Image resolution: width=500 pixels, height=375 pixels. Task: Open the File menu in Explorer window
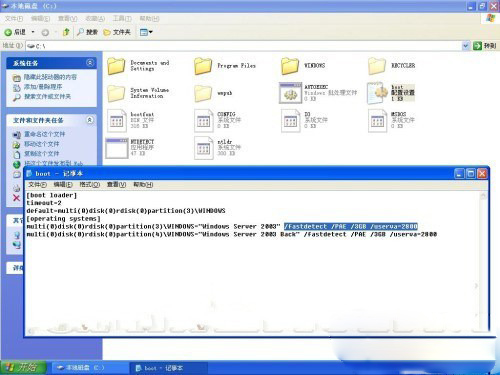(14, 18)
